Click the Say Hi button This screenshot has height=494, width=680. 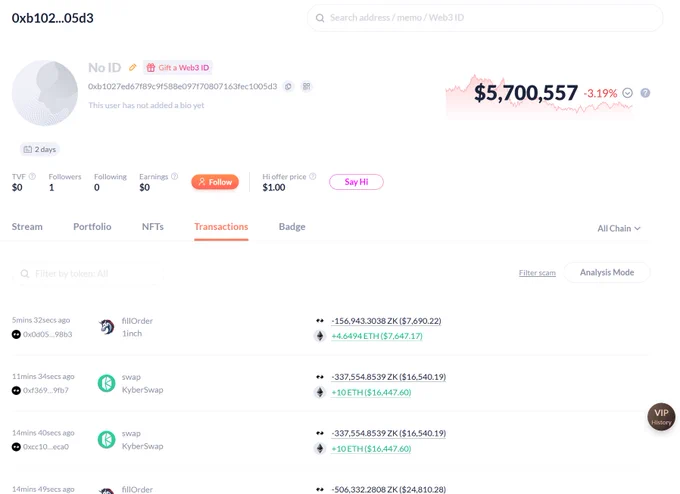pos(356,182)
